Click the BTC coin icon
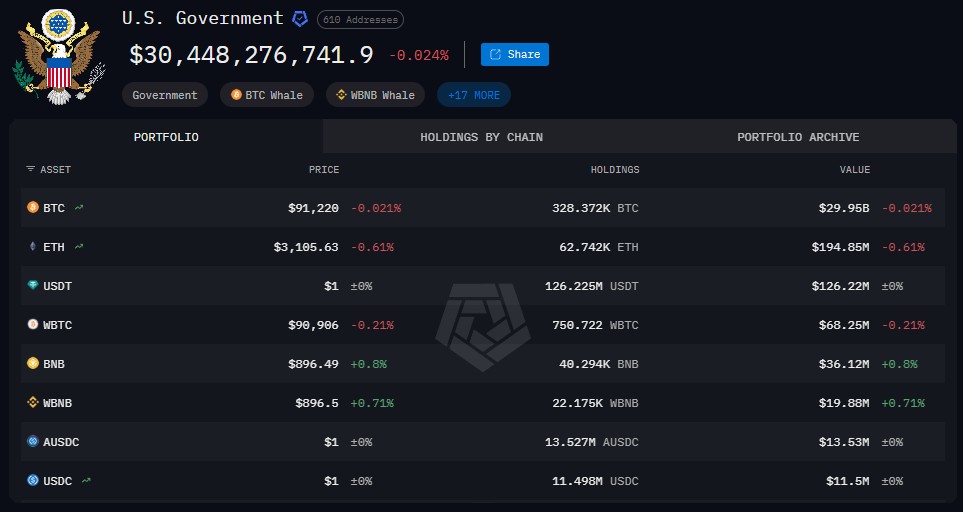Screen dimensions: 963x512 coord(33,208)
